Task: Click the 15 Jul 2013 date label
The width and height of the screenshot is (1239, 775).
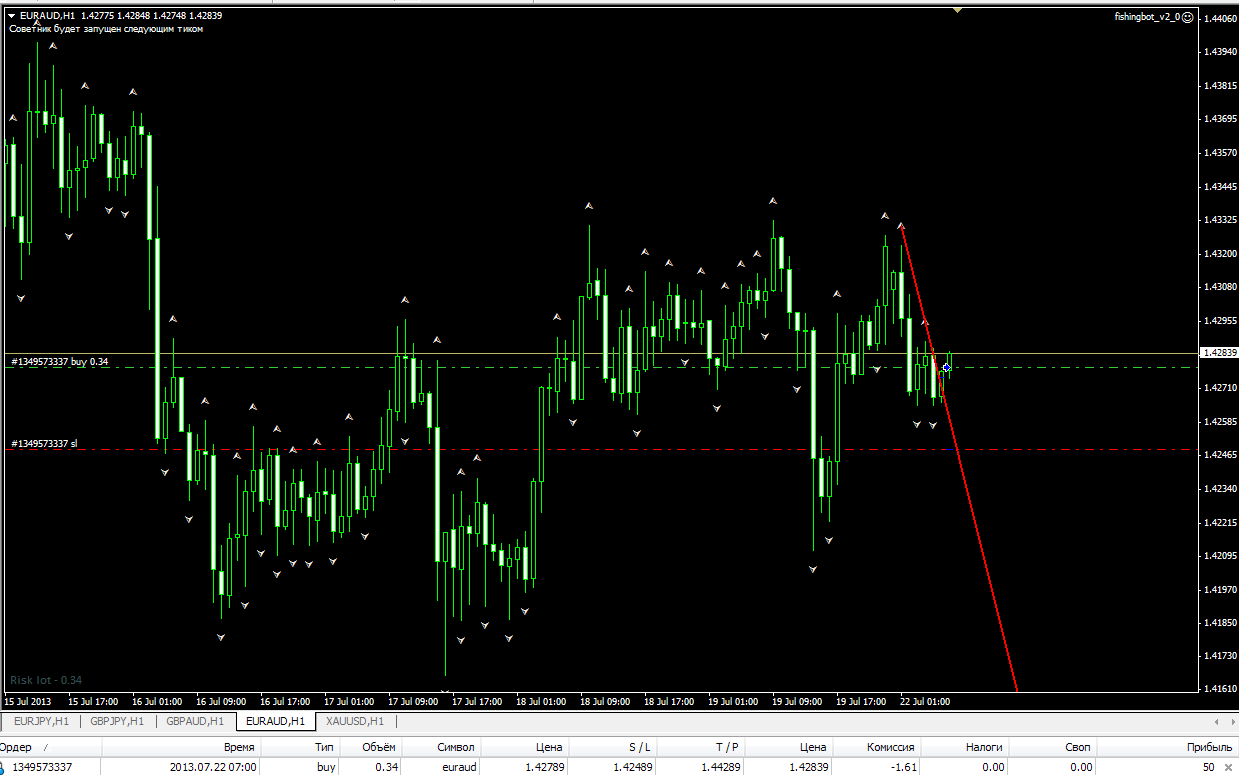Action: tap(28, 701)
